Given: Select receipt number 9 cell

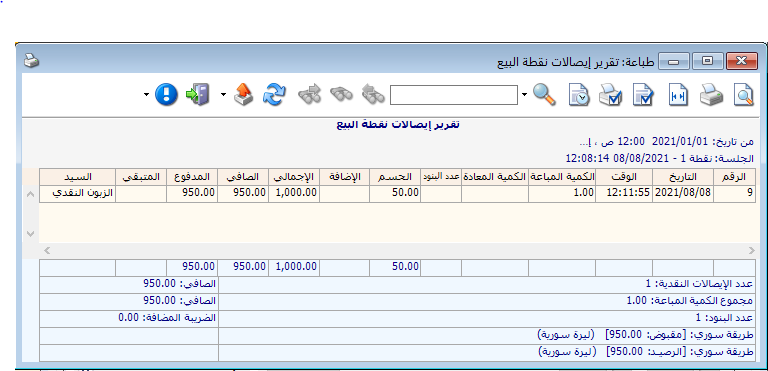Looking at the screenshot, I should pyautogui.click(x=734, y=193).
